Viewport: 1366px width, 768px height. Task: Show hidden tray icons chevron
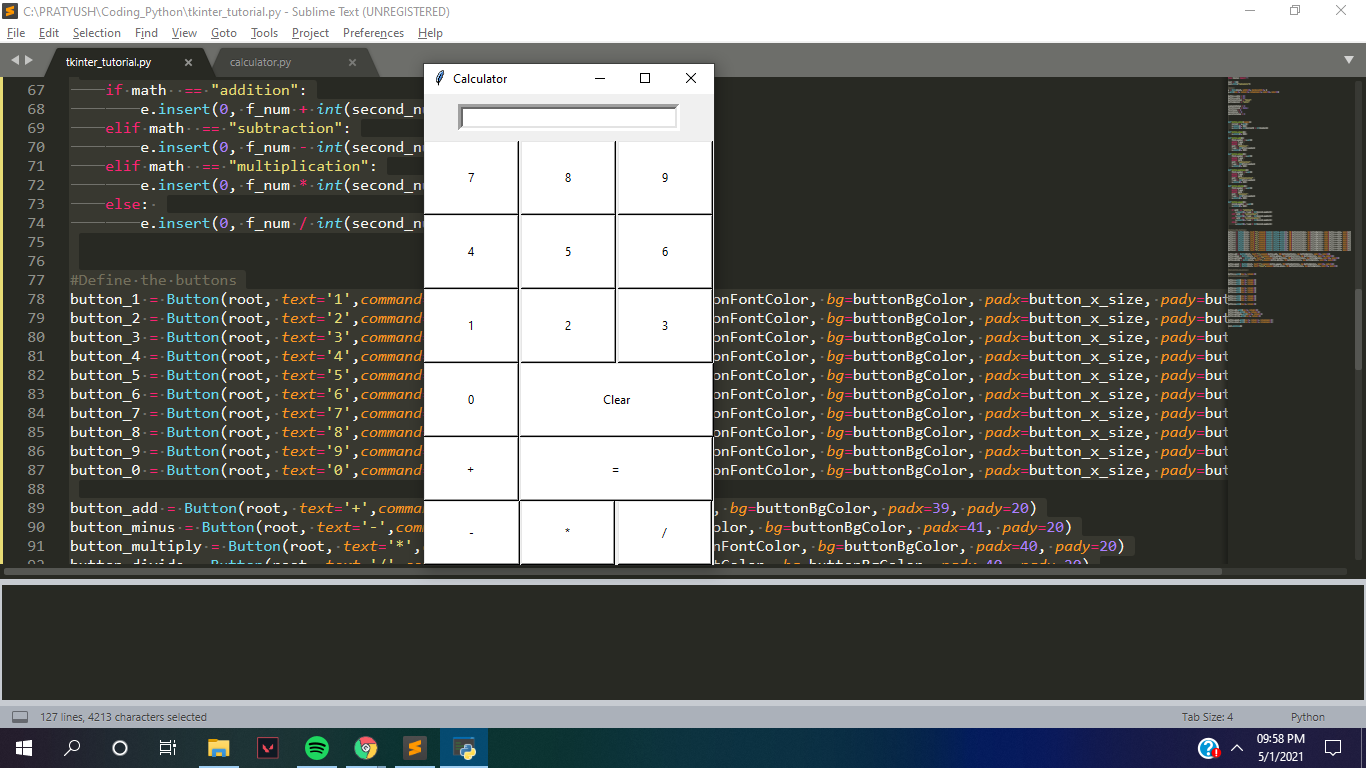[1237, 748]
